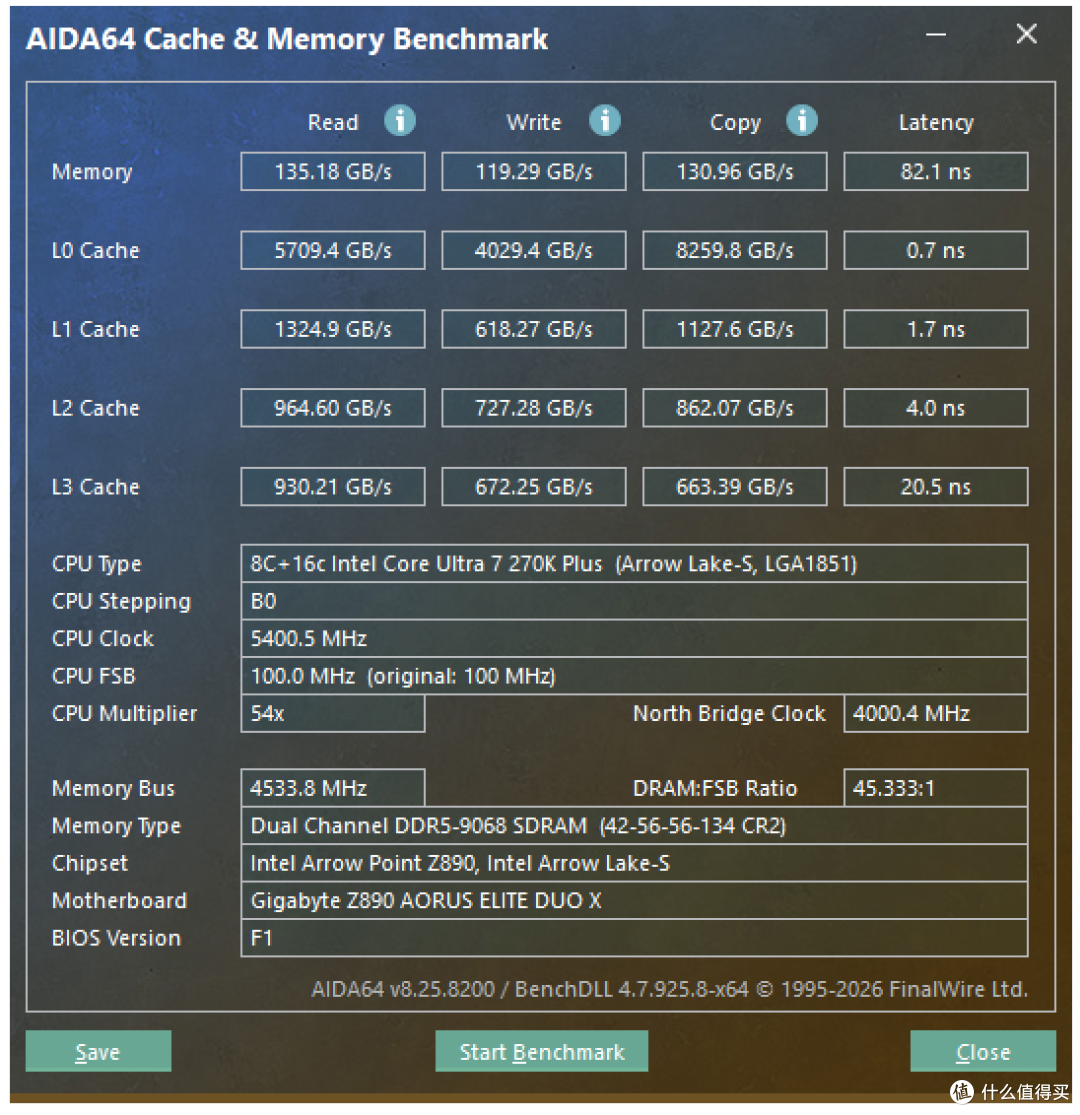Click the CPU Multiplier field 54x
The height and width of the screenshot is (1115, 1080).
(x=333, y=713)
